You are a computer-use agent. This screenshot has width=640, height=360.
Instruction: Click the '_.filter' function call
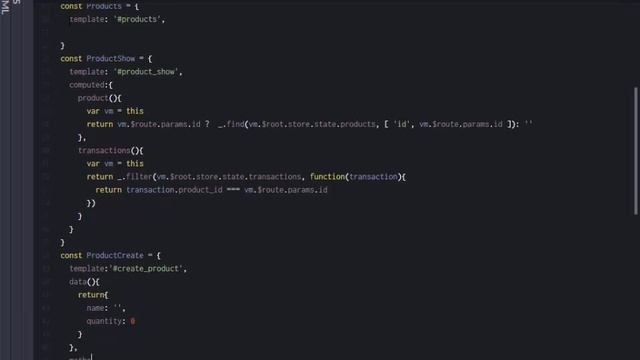click(x=135, y=177)
